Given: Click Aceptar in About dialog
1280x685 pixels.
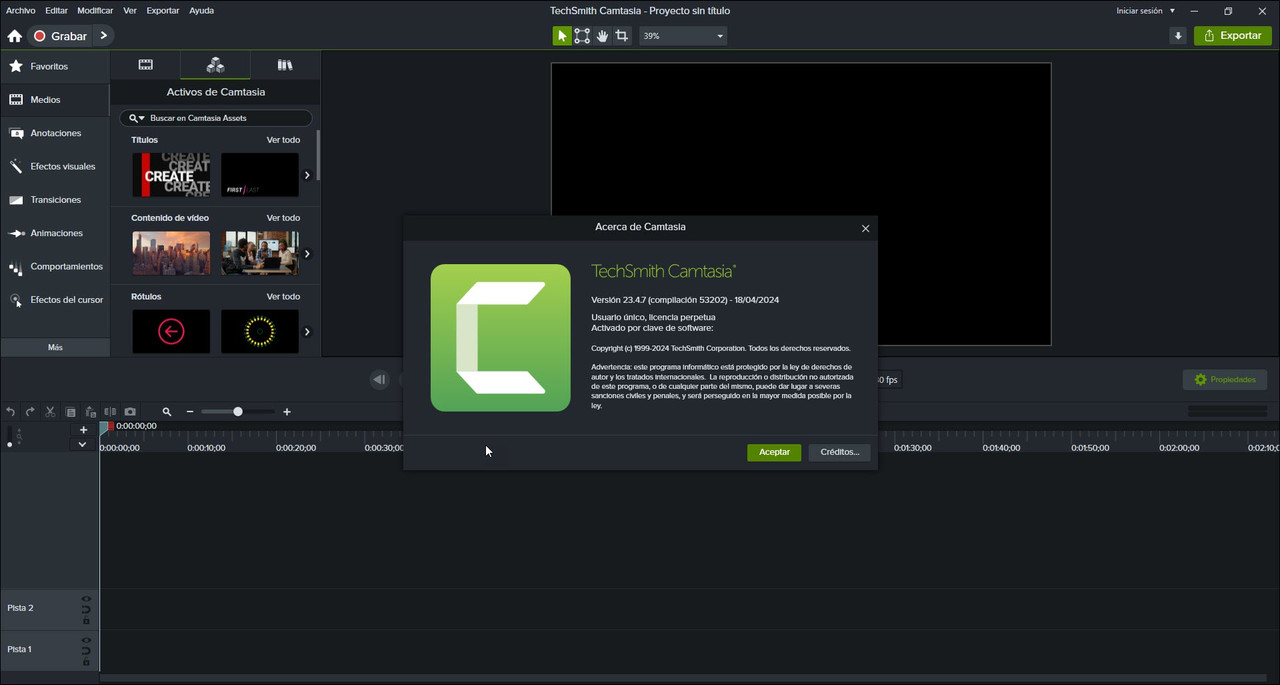Looking at the screenshot, I should (774, 452).
